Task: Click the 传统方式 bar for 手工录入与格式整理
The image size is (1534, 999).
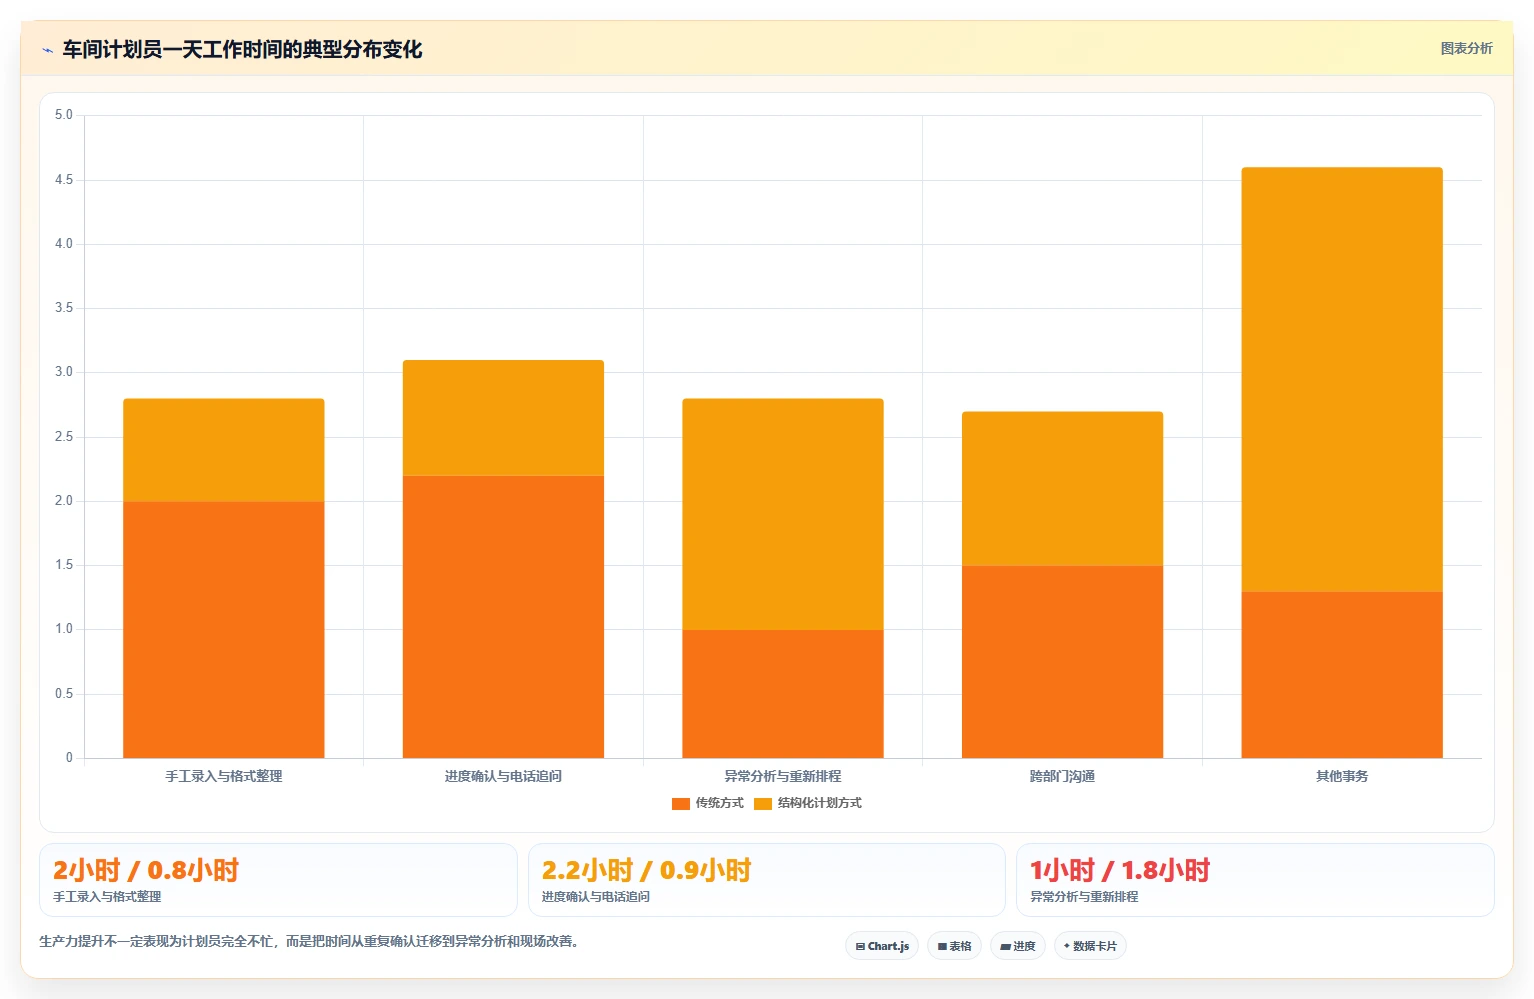Action: [x=224, y=630]
